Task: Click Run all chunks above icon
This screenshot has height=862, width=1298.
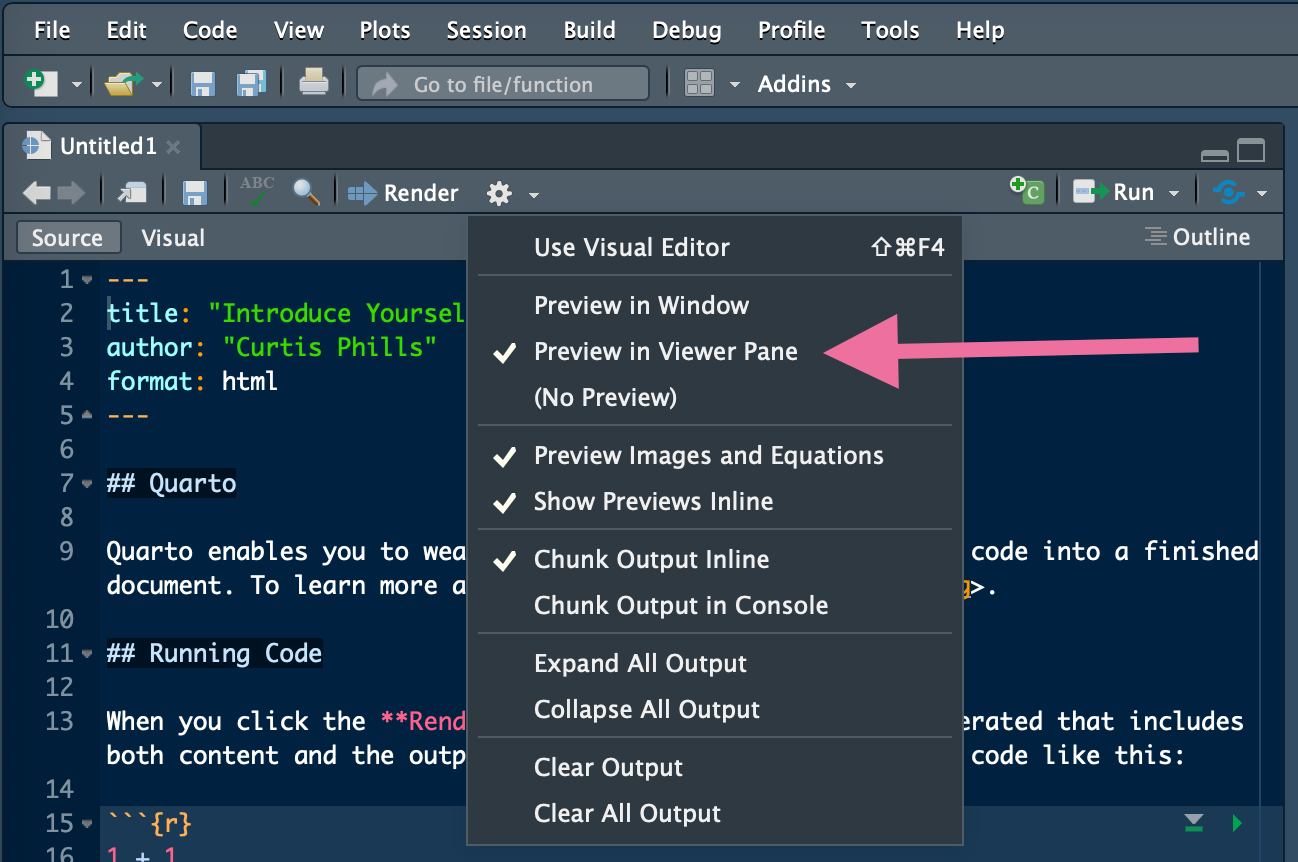Action: tap(1193, 823)
